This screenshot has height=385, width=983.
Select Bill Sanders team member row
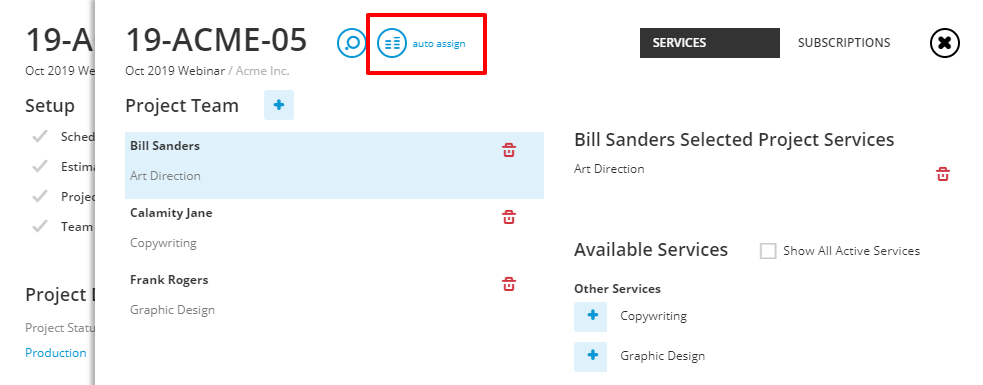[x=334, y=166]
